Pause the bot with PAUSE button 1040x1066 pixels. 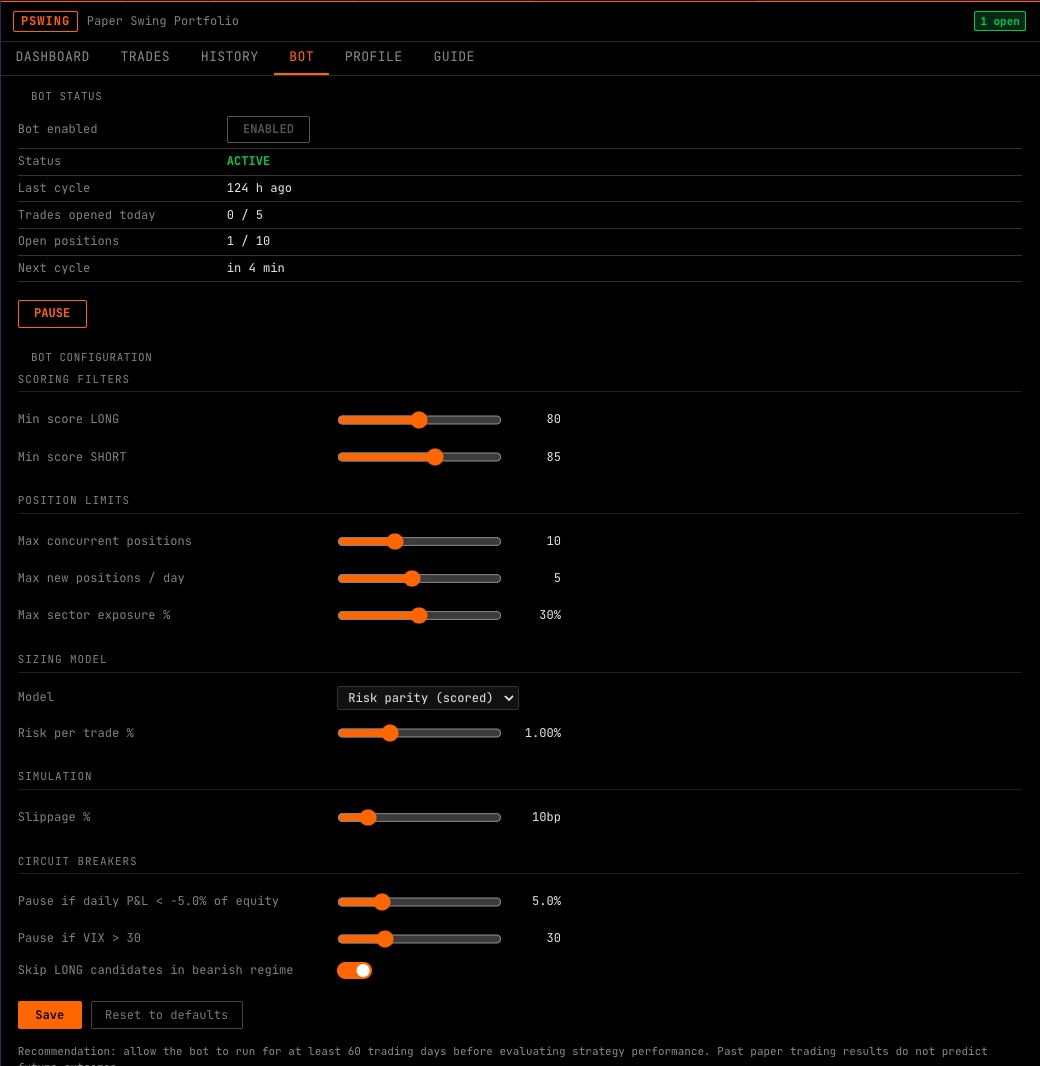52,313
